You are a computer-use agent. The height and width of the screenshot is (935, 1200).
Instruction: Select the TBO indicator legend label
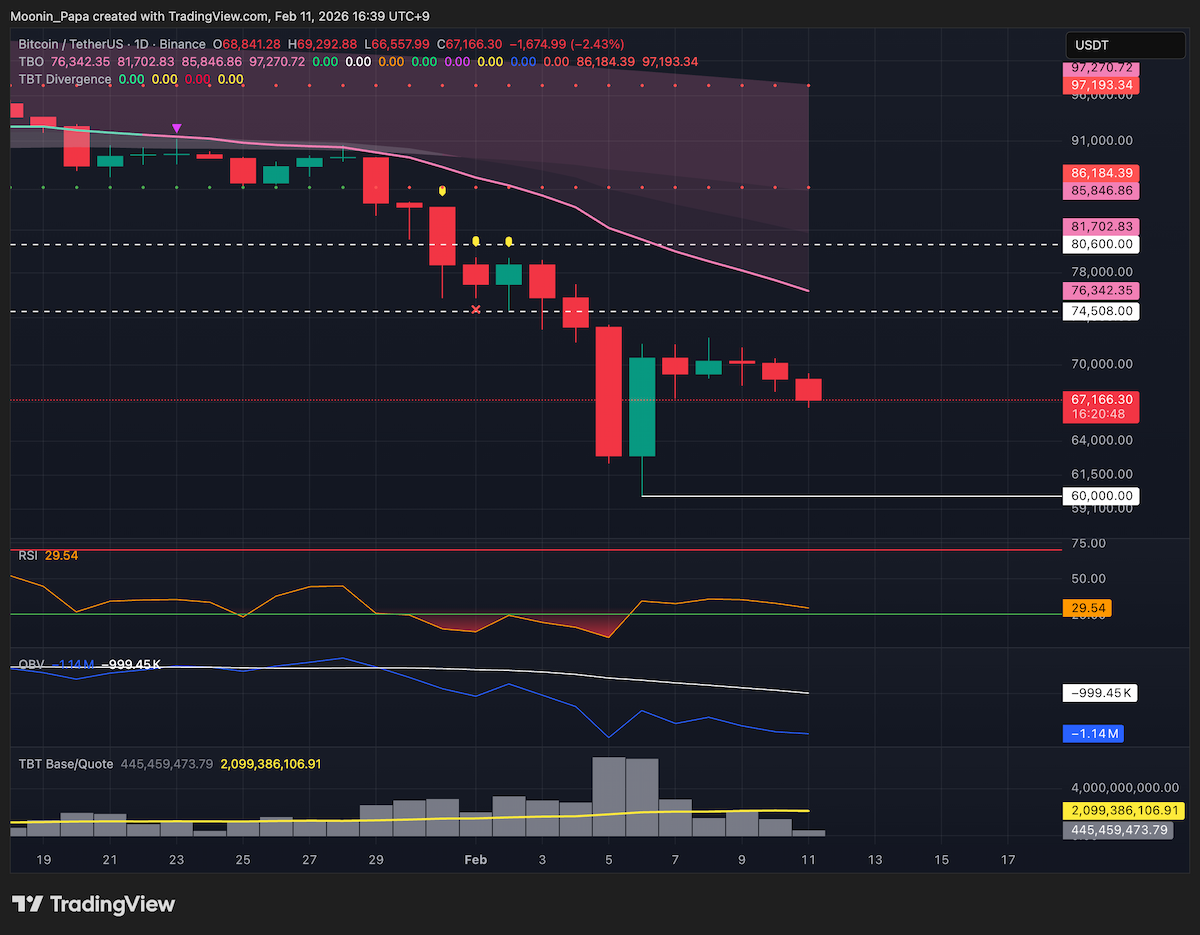[x=30, y=62]
